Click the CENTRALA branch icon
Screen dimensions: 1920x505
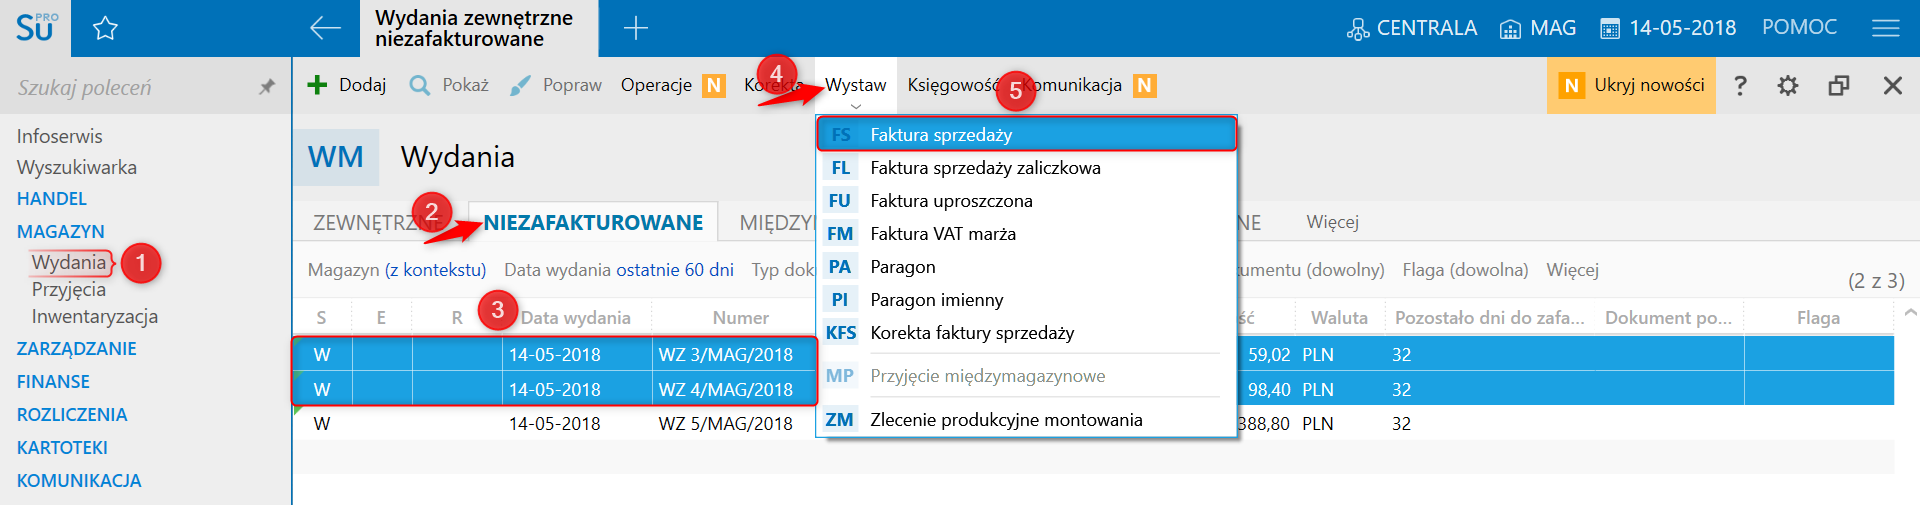tap(1358, 29)
